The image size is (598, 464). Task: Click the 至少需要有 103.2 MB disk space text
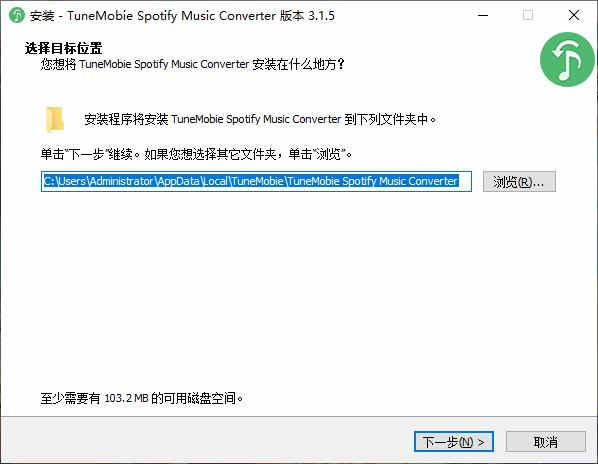click(x=141, y=398)
